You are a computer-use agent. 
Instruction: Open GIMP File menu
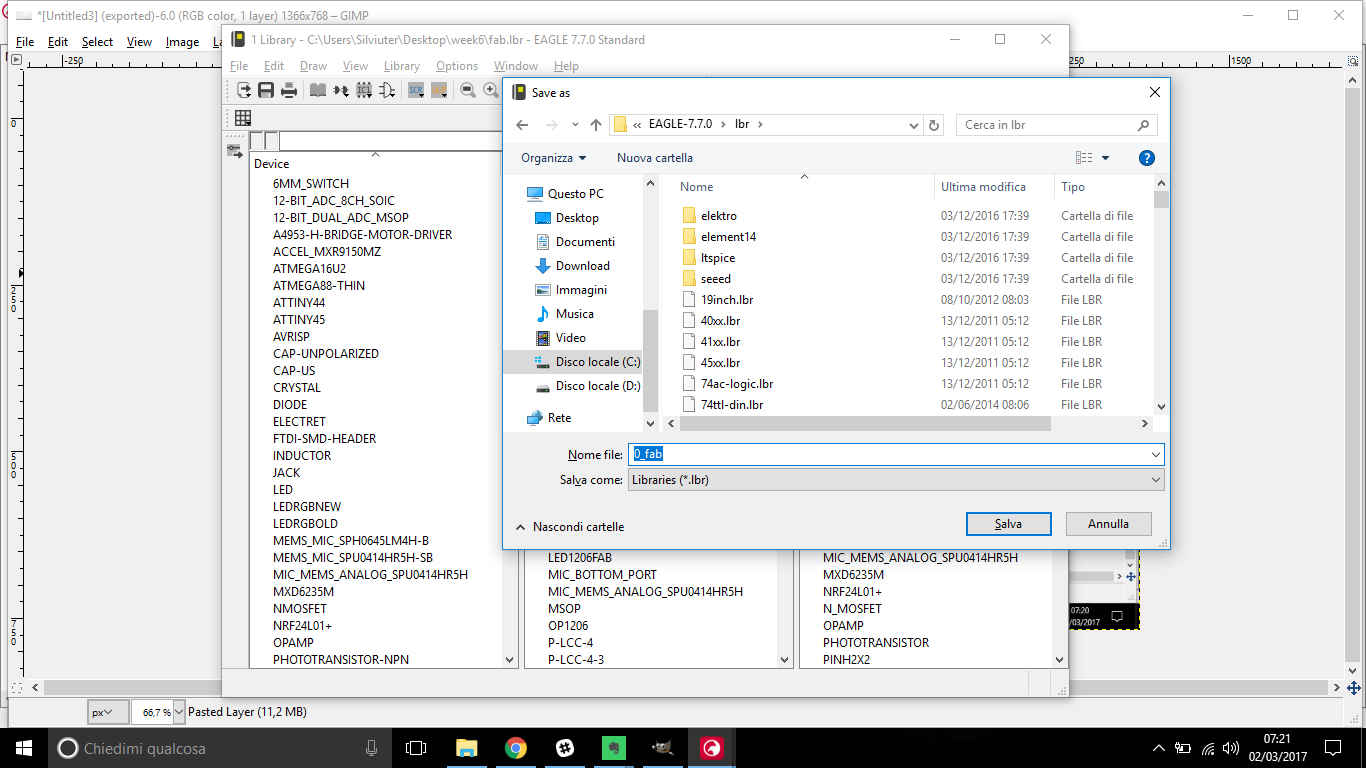coord(25,42)
